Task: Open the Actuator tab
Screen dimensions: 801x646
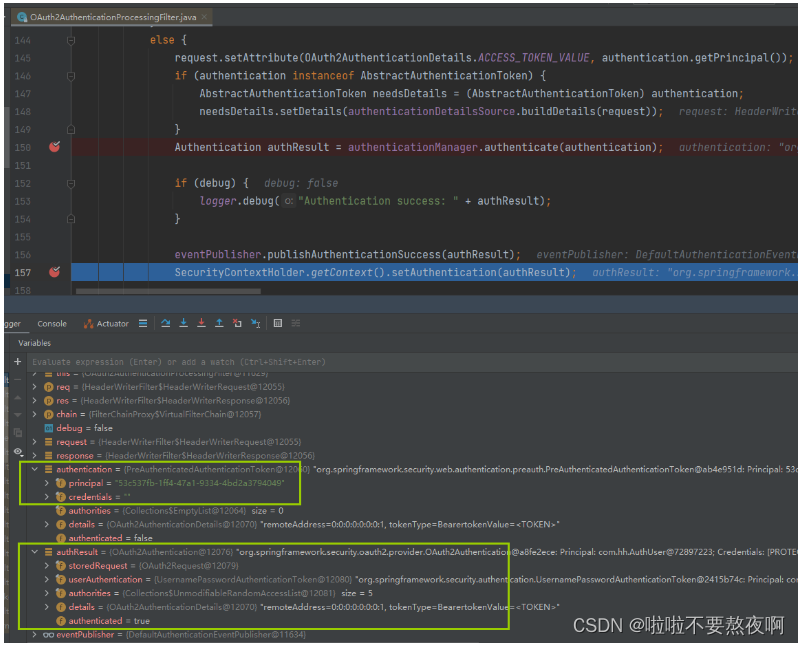Action: coord(106,324)
